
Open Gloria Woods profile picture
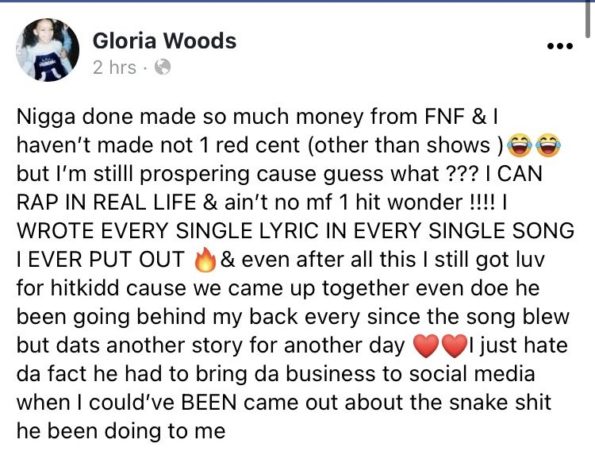coord(48,50)
